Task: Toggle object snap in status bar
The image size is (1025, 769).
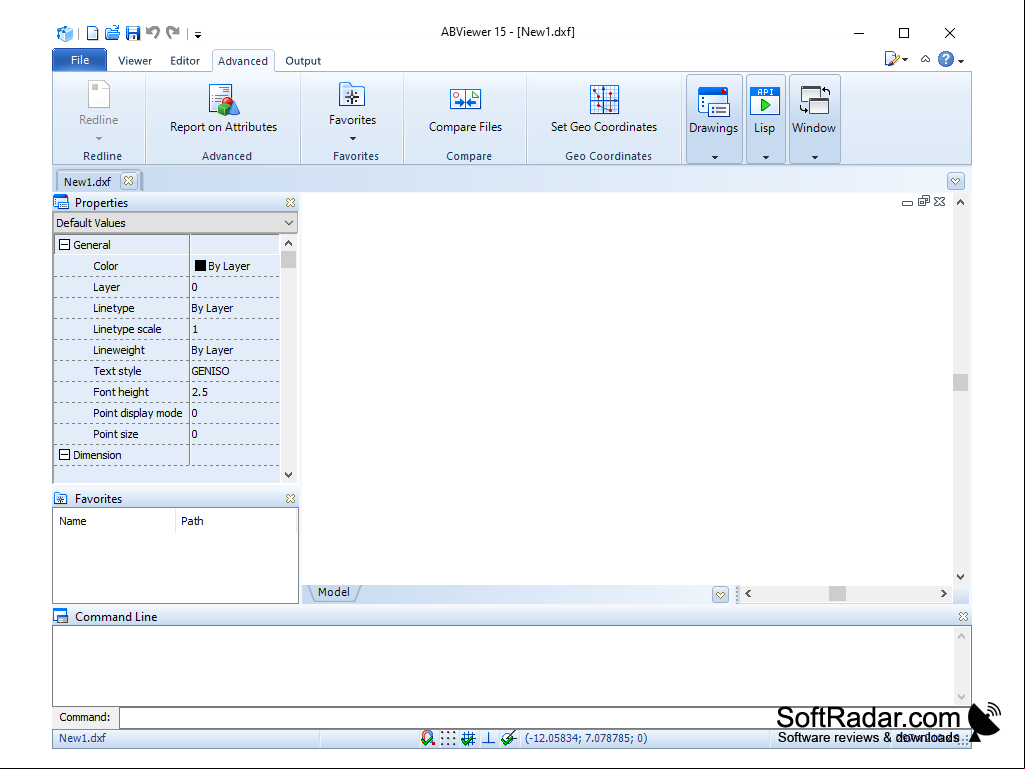Action: (428, 738)
